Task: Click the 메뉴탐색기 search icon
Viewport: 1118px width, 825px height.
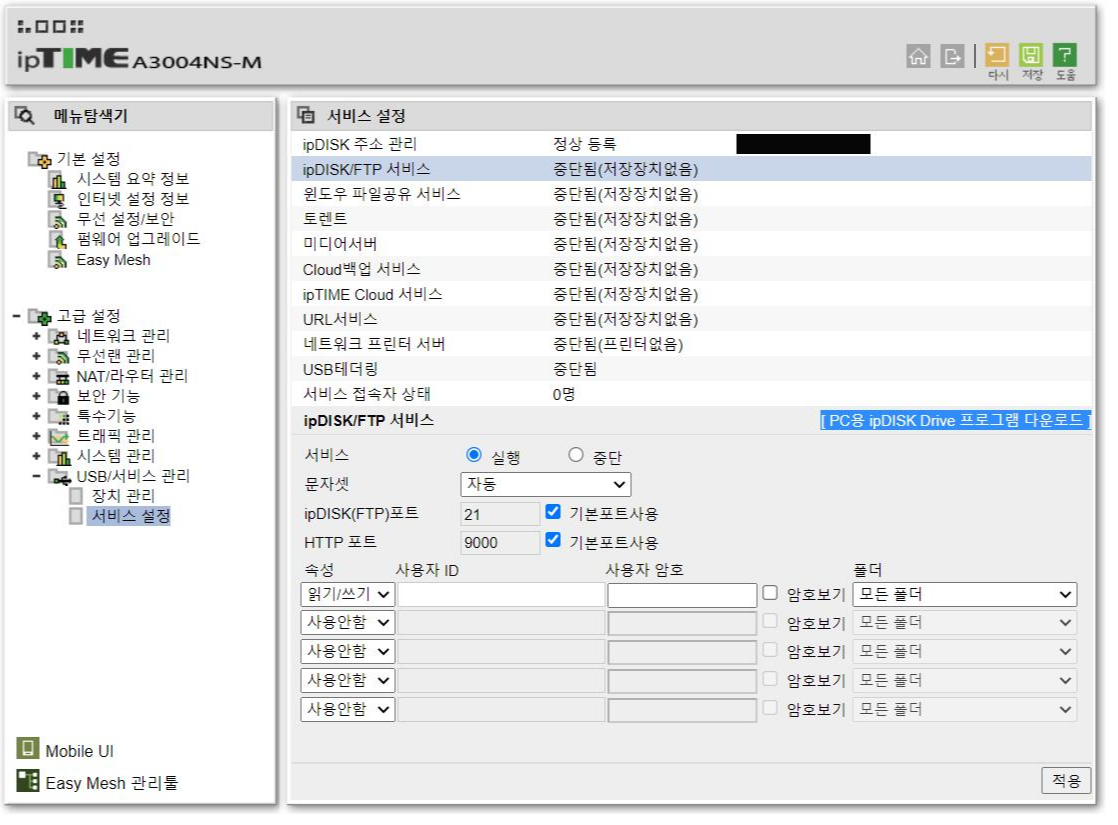Action: tap(24, 116)
